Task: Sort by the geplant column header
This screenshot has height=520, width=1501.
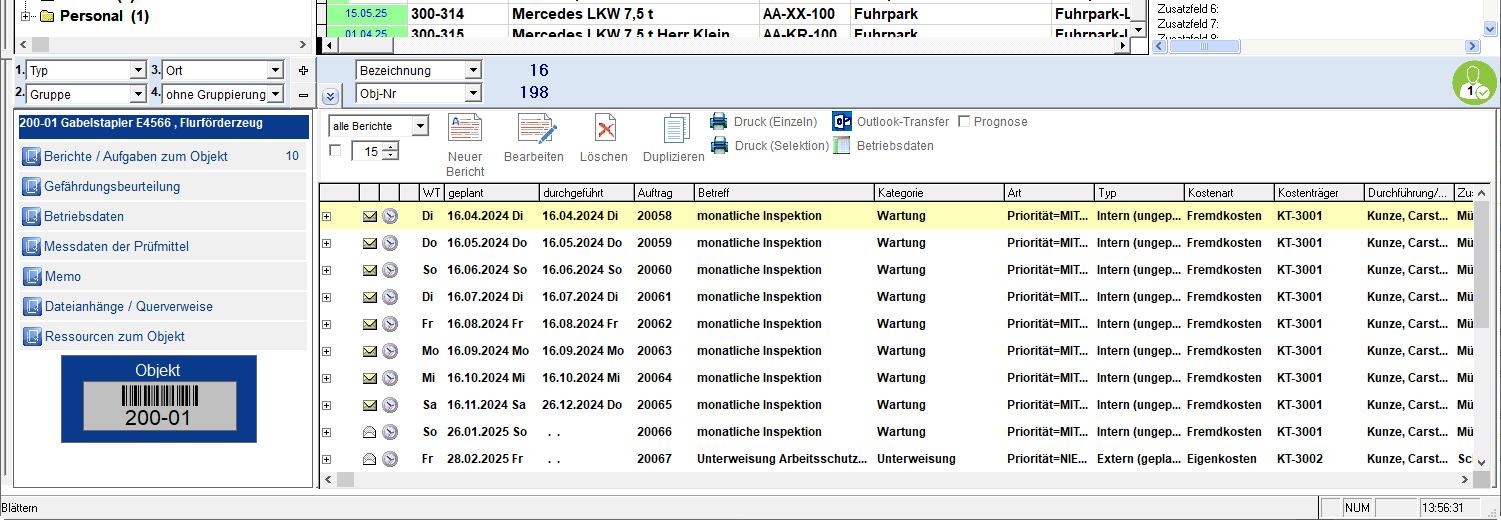Action: point(491,193)
